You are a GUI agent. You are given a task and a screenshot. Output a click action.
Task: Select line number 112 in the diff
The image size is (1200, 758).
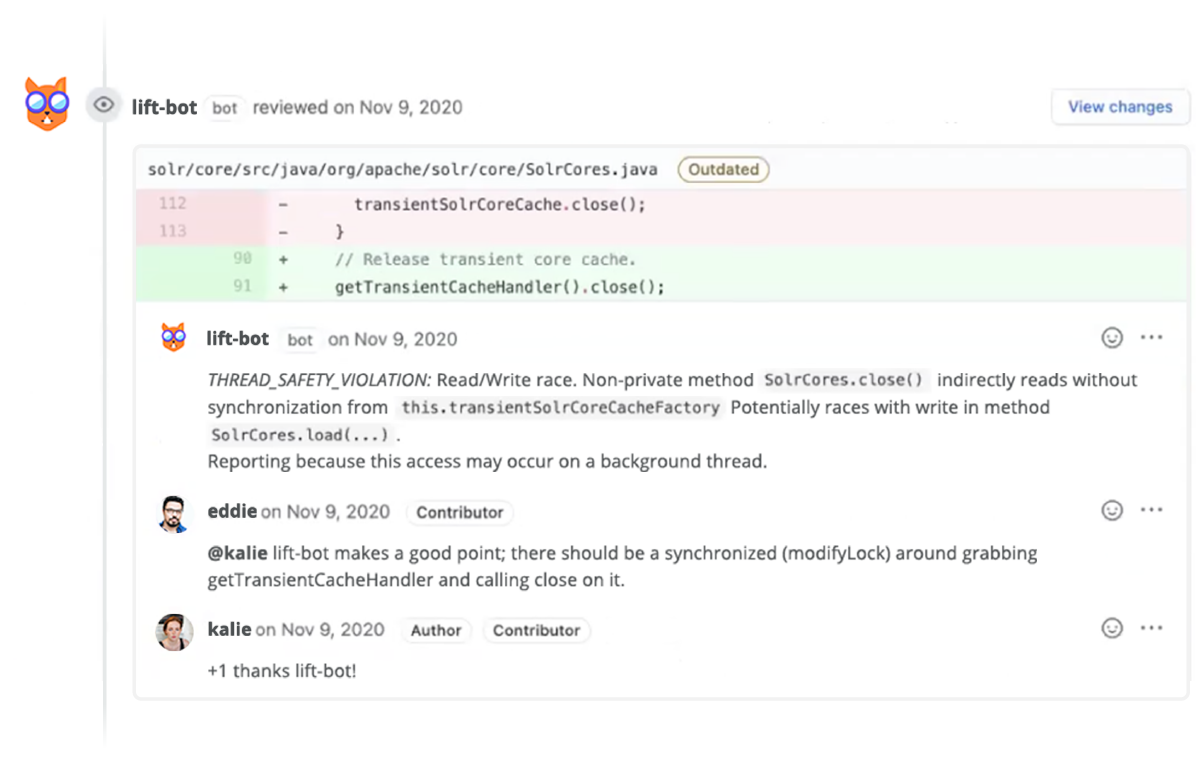172,204
